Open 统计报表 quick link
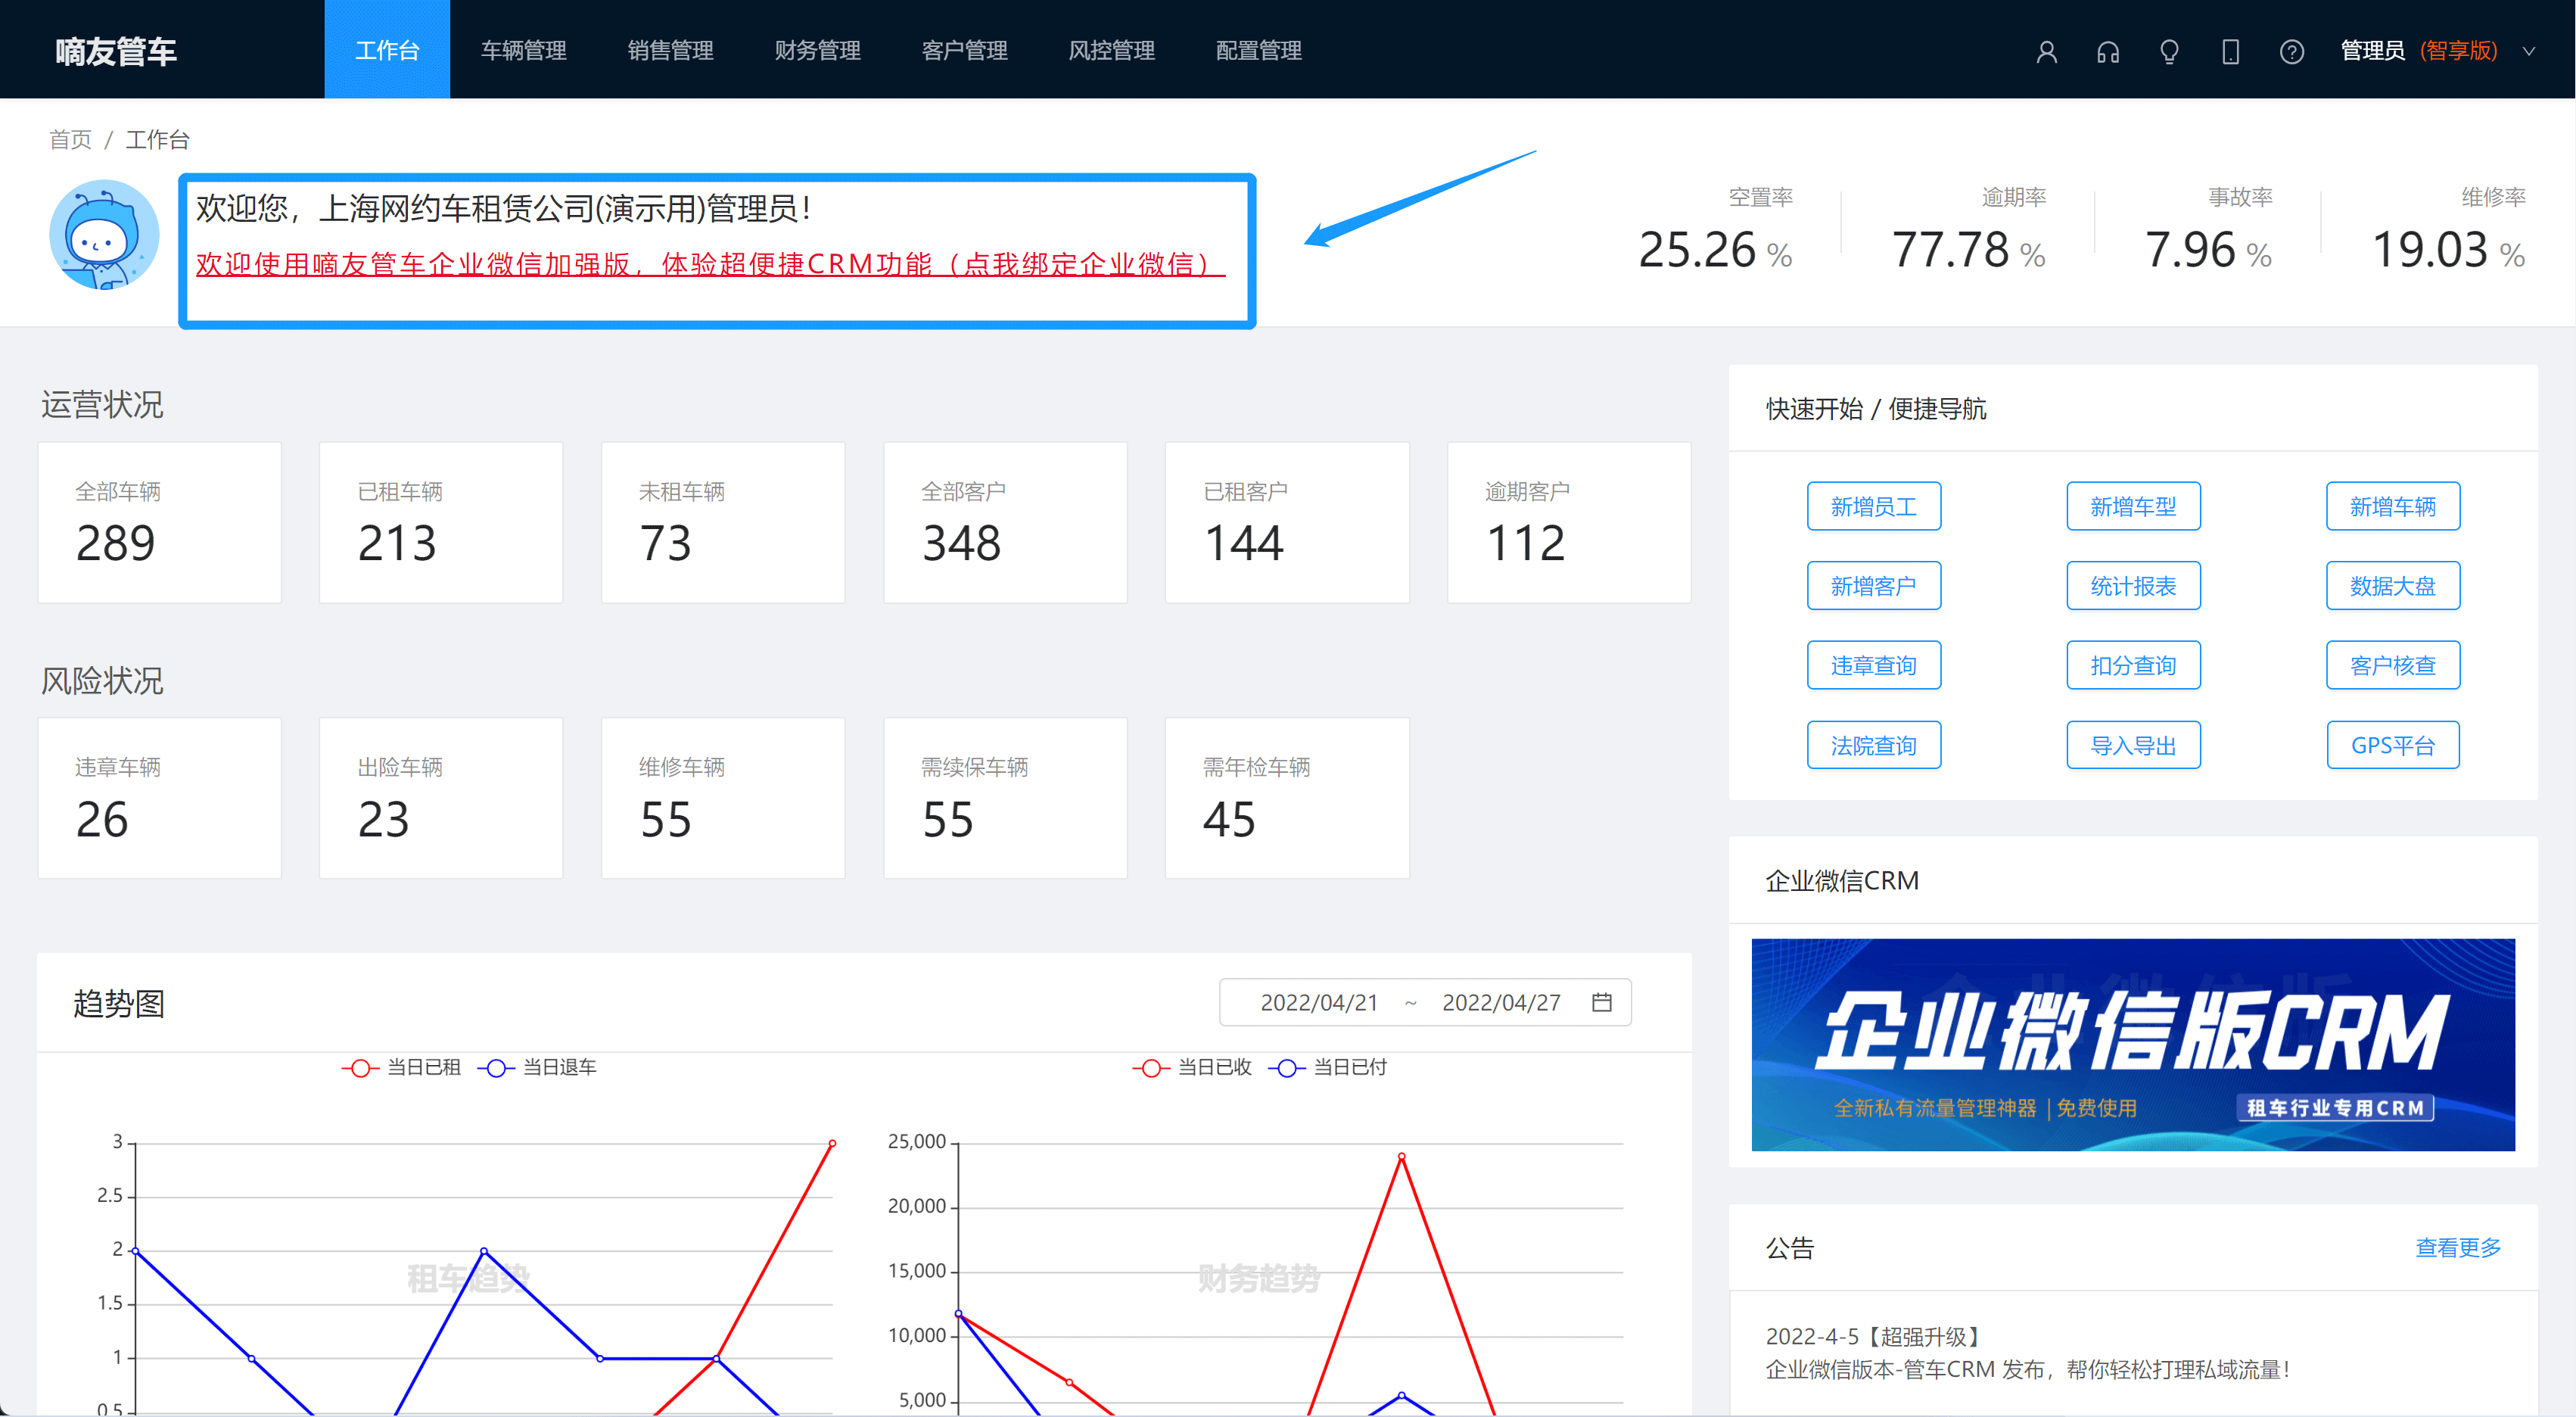The image size is (2576, 1417). 2133,585
